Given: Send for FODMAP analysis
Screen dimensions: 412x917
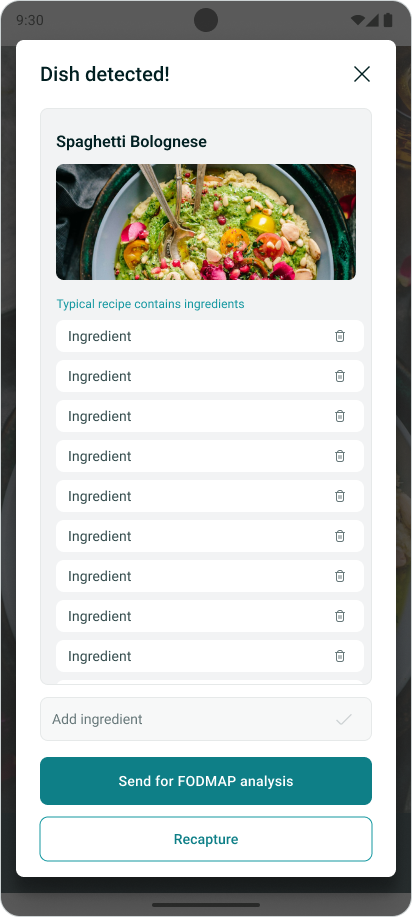Looking at the screenshot, I should pyautogui.click(x=206, y=781).
